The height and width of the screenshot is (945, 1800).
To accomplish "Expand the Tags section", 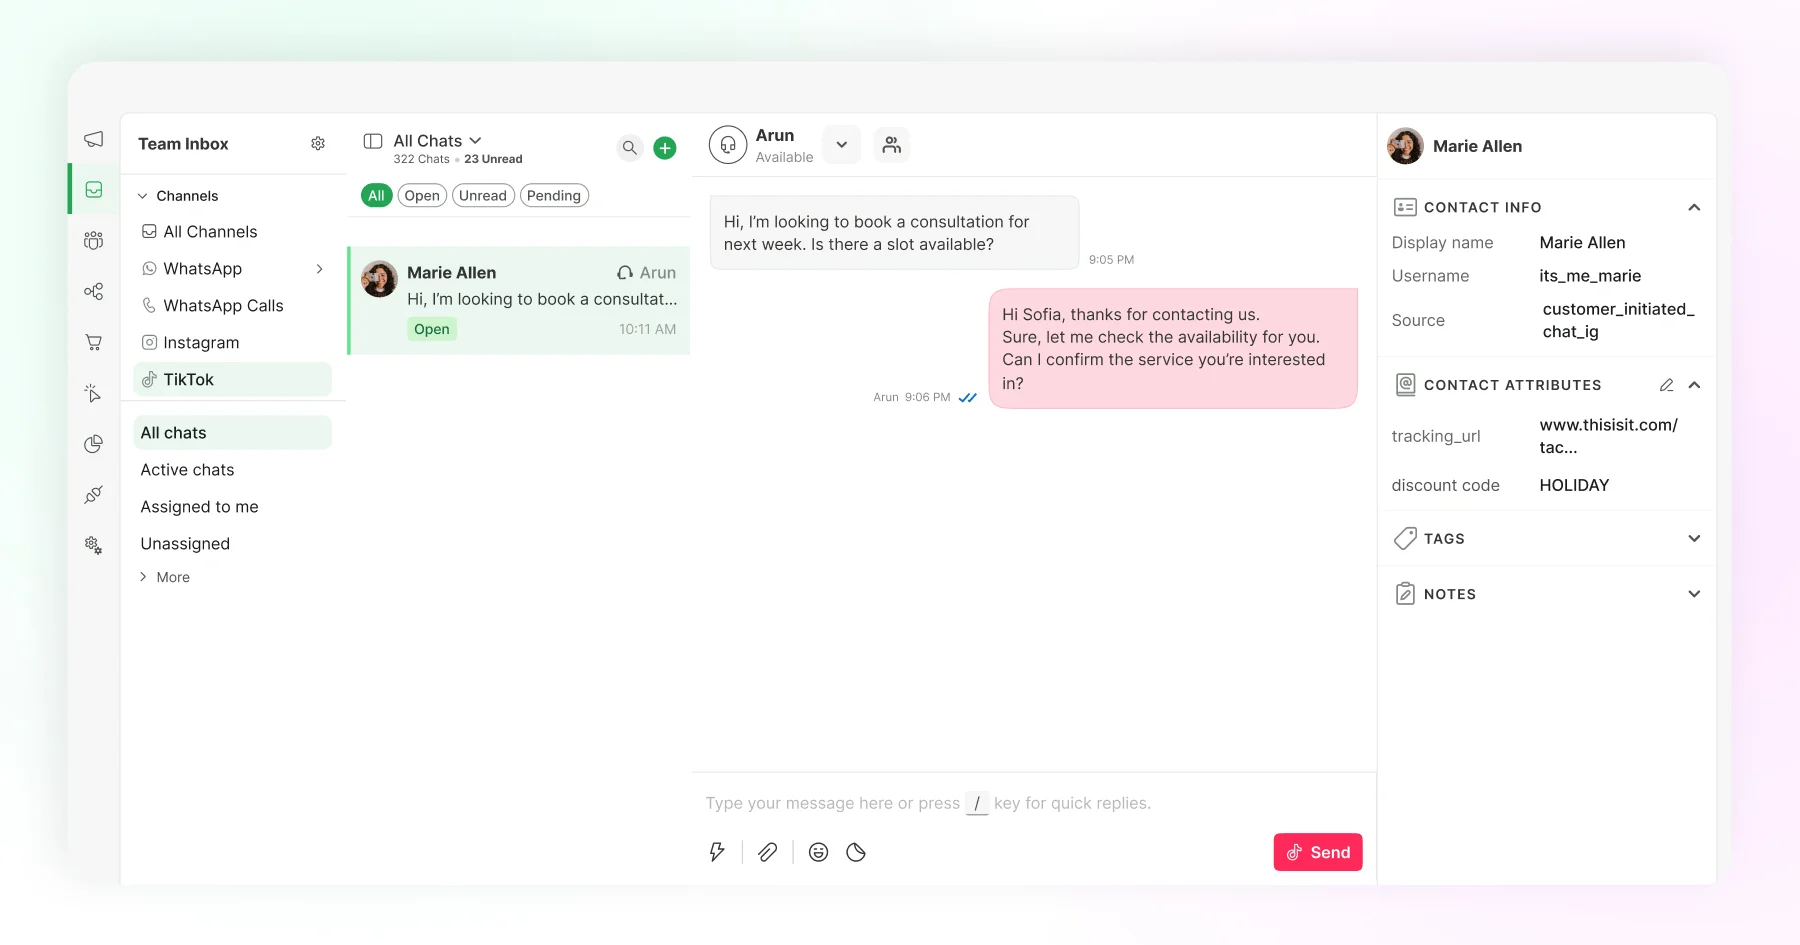I will pyautogui.click(x=1694, y=538).
